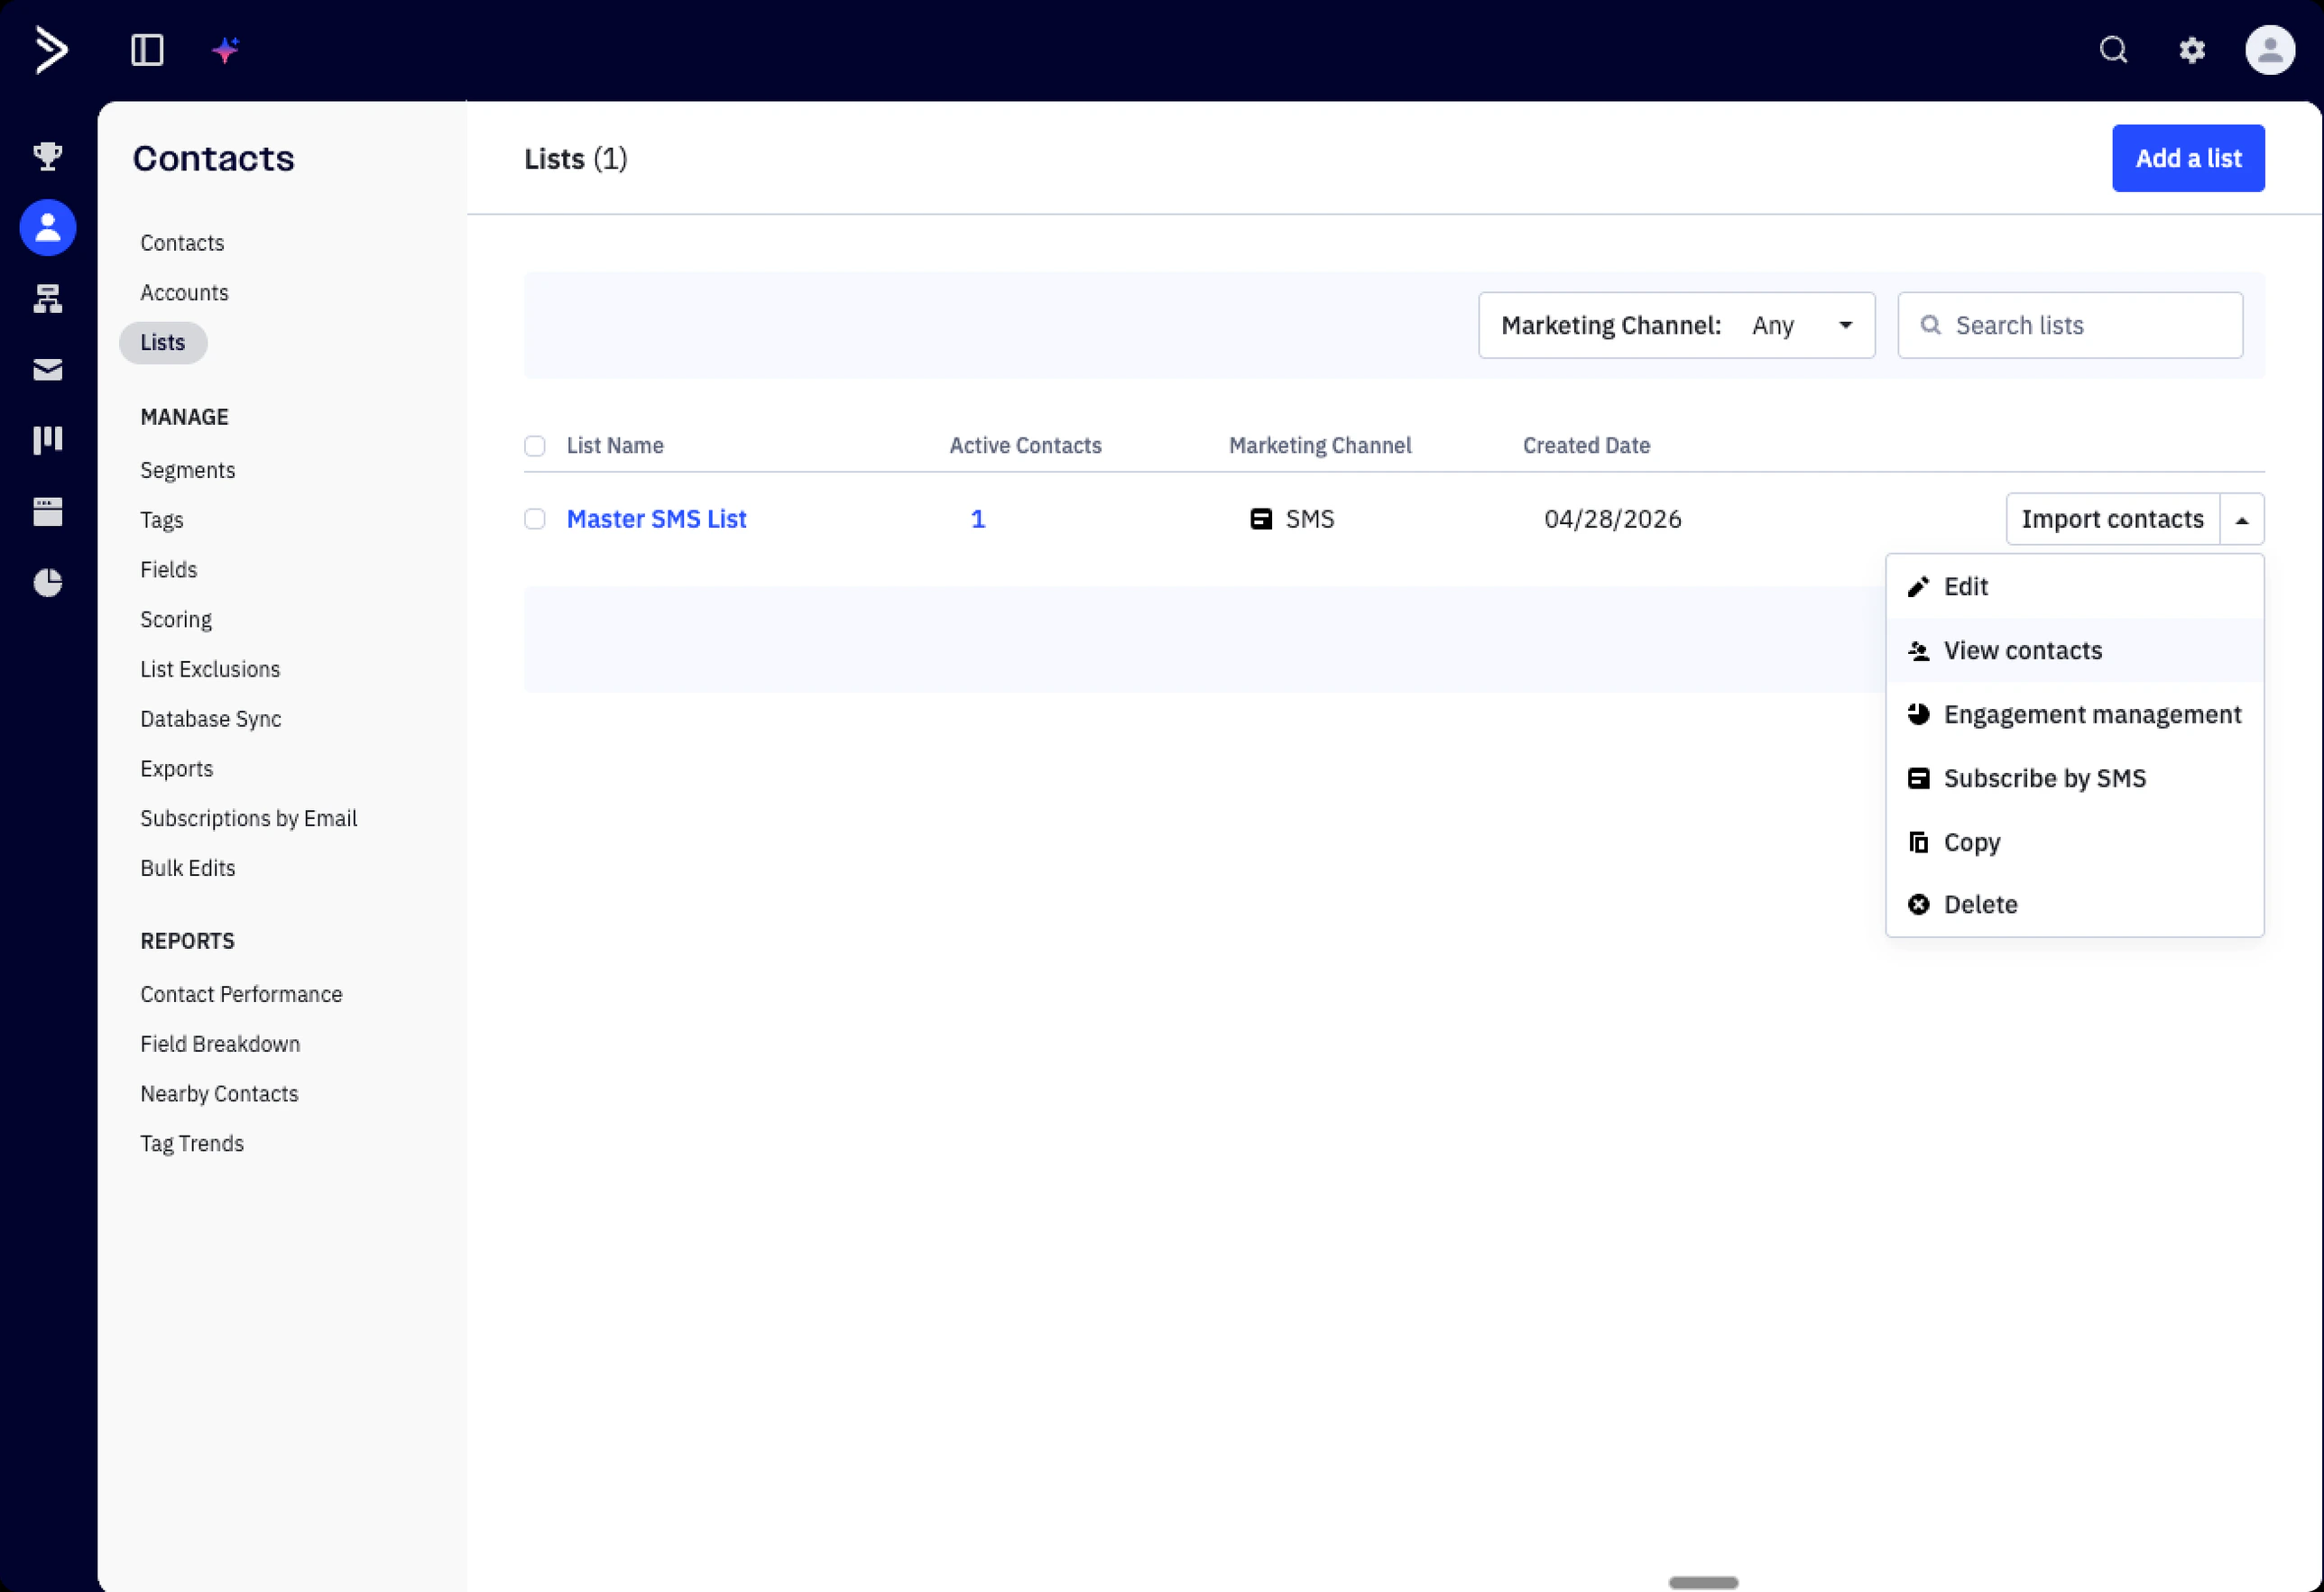Click the magnifier icon in Search lists
This screenshot has width=2324, height=1592.
click(1930, 325)
